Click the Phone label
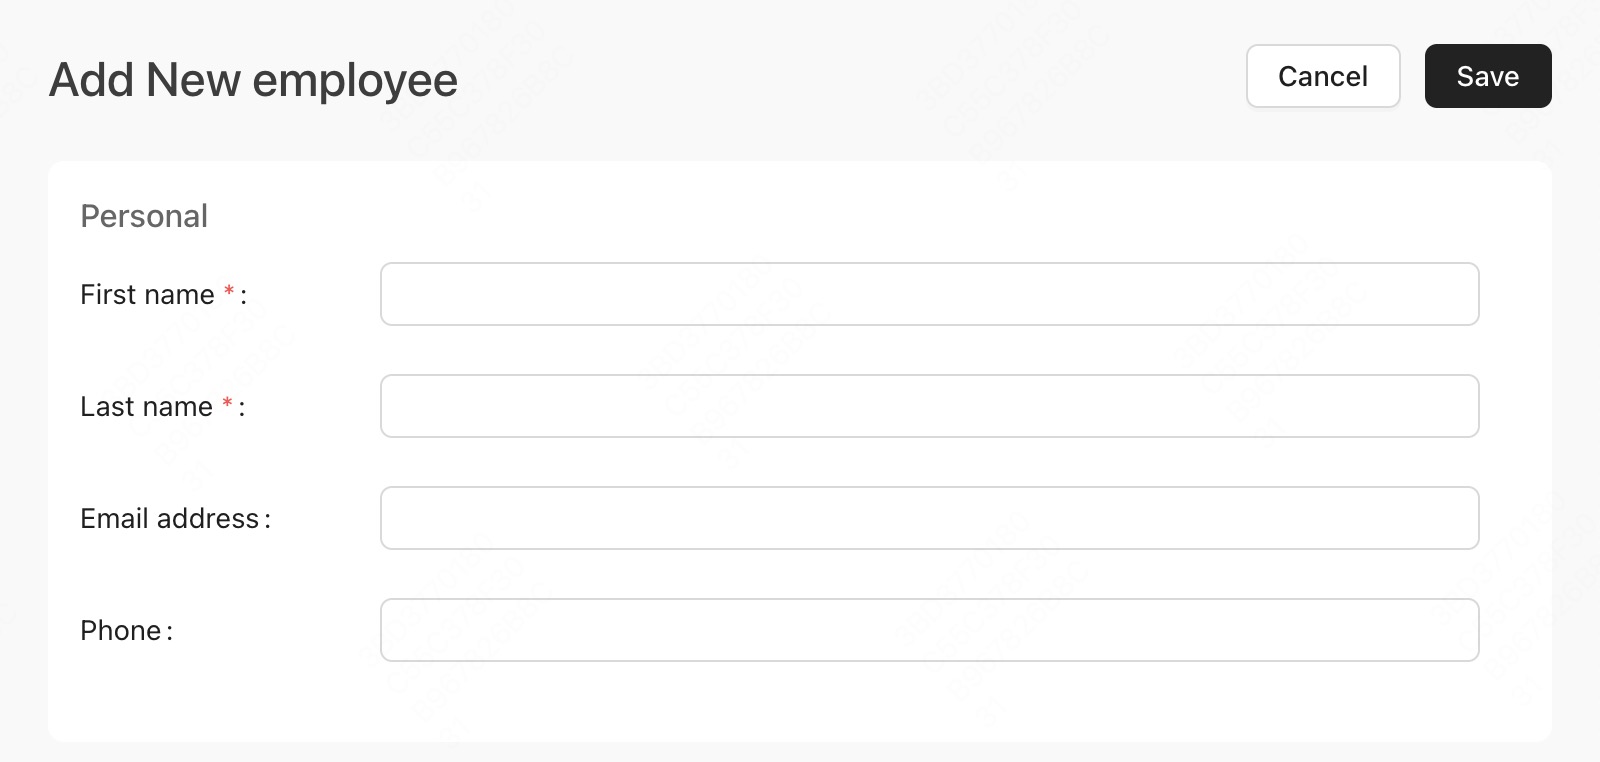This screenshot has width=1600, height=762. (x=121, y=630)
